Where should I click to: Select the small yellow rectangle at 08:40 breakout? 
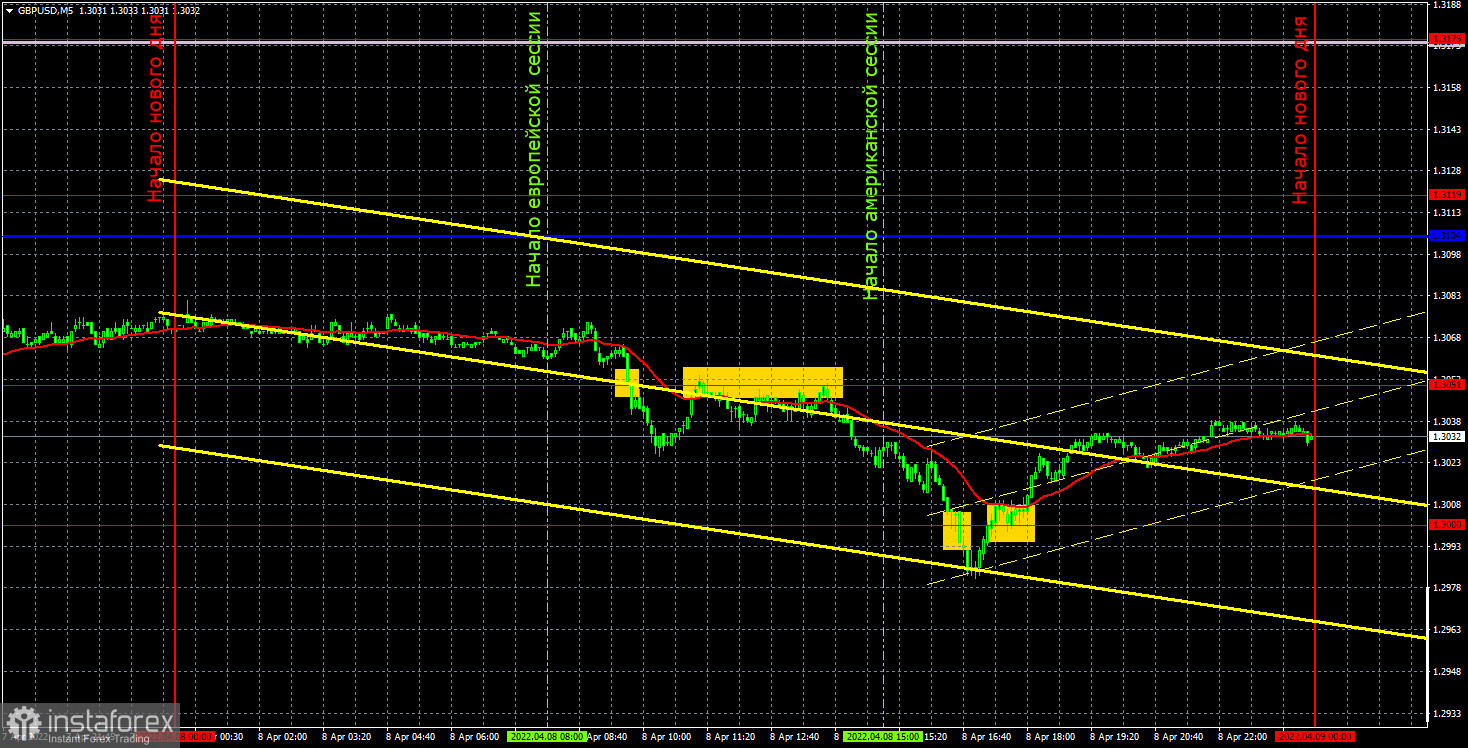point(627,382)
